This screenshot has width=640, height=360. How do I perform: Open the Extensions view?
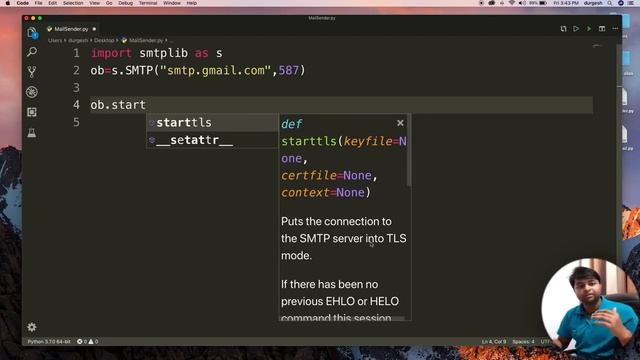[32, 112]
